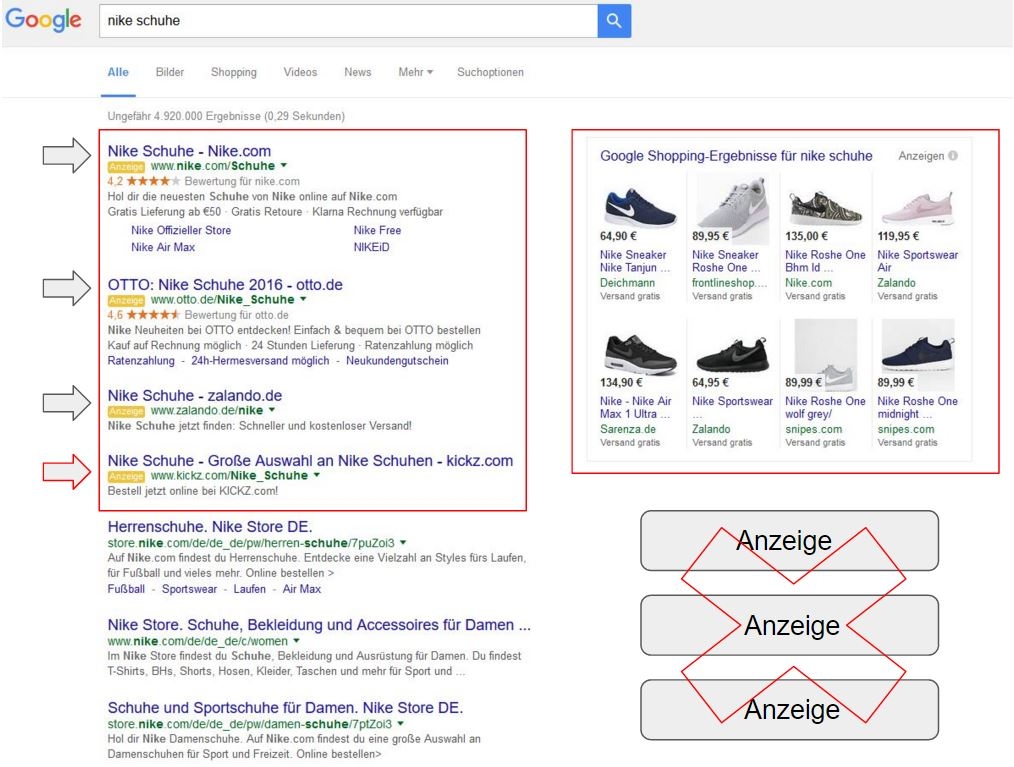Open Nike Schuhe - zalando.de ad
The image size is (1014, 767).
pyautogui.click(x=195, y=395)
